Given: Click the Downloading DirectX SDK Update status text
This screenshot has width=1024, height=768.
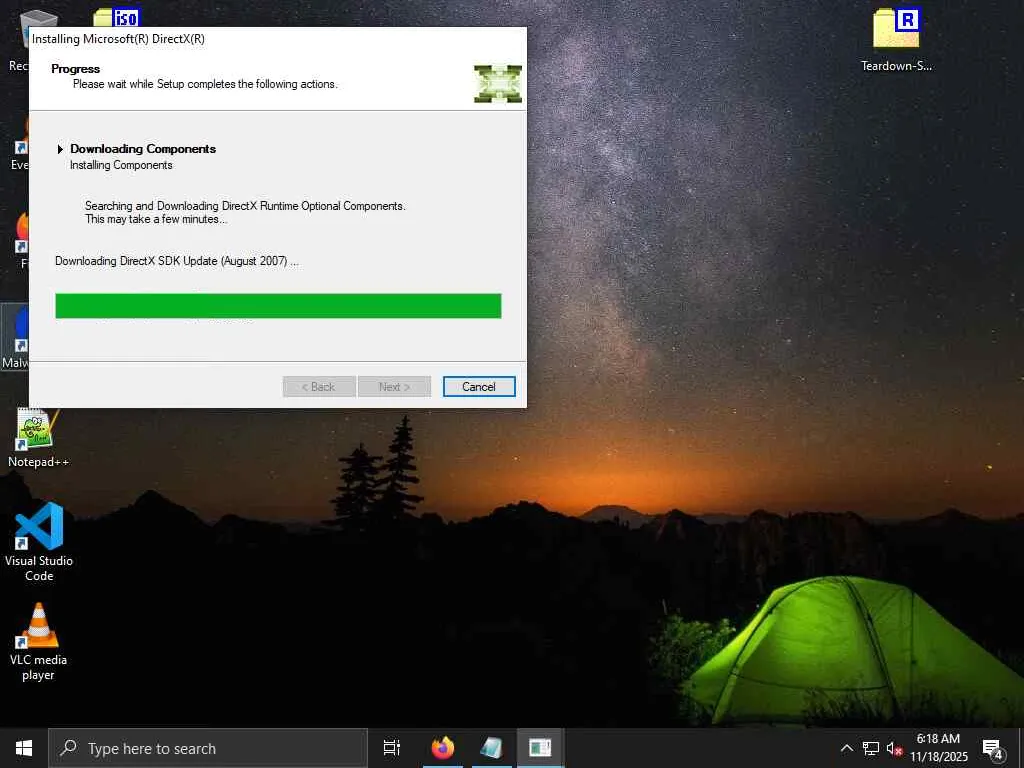Looking at the screenshot, I should [x=176, y=261].
